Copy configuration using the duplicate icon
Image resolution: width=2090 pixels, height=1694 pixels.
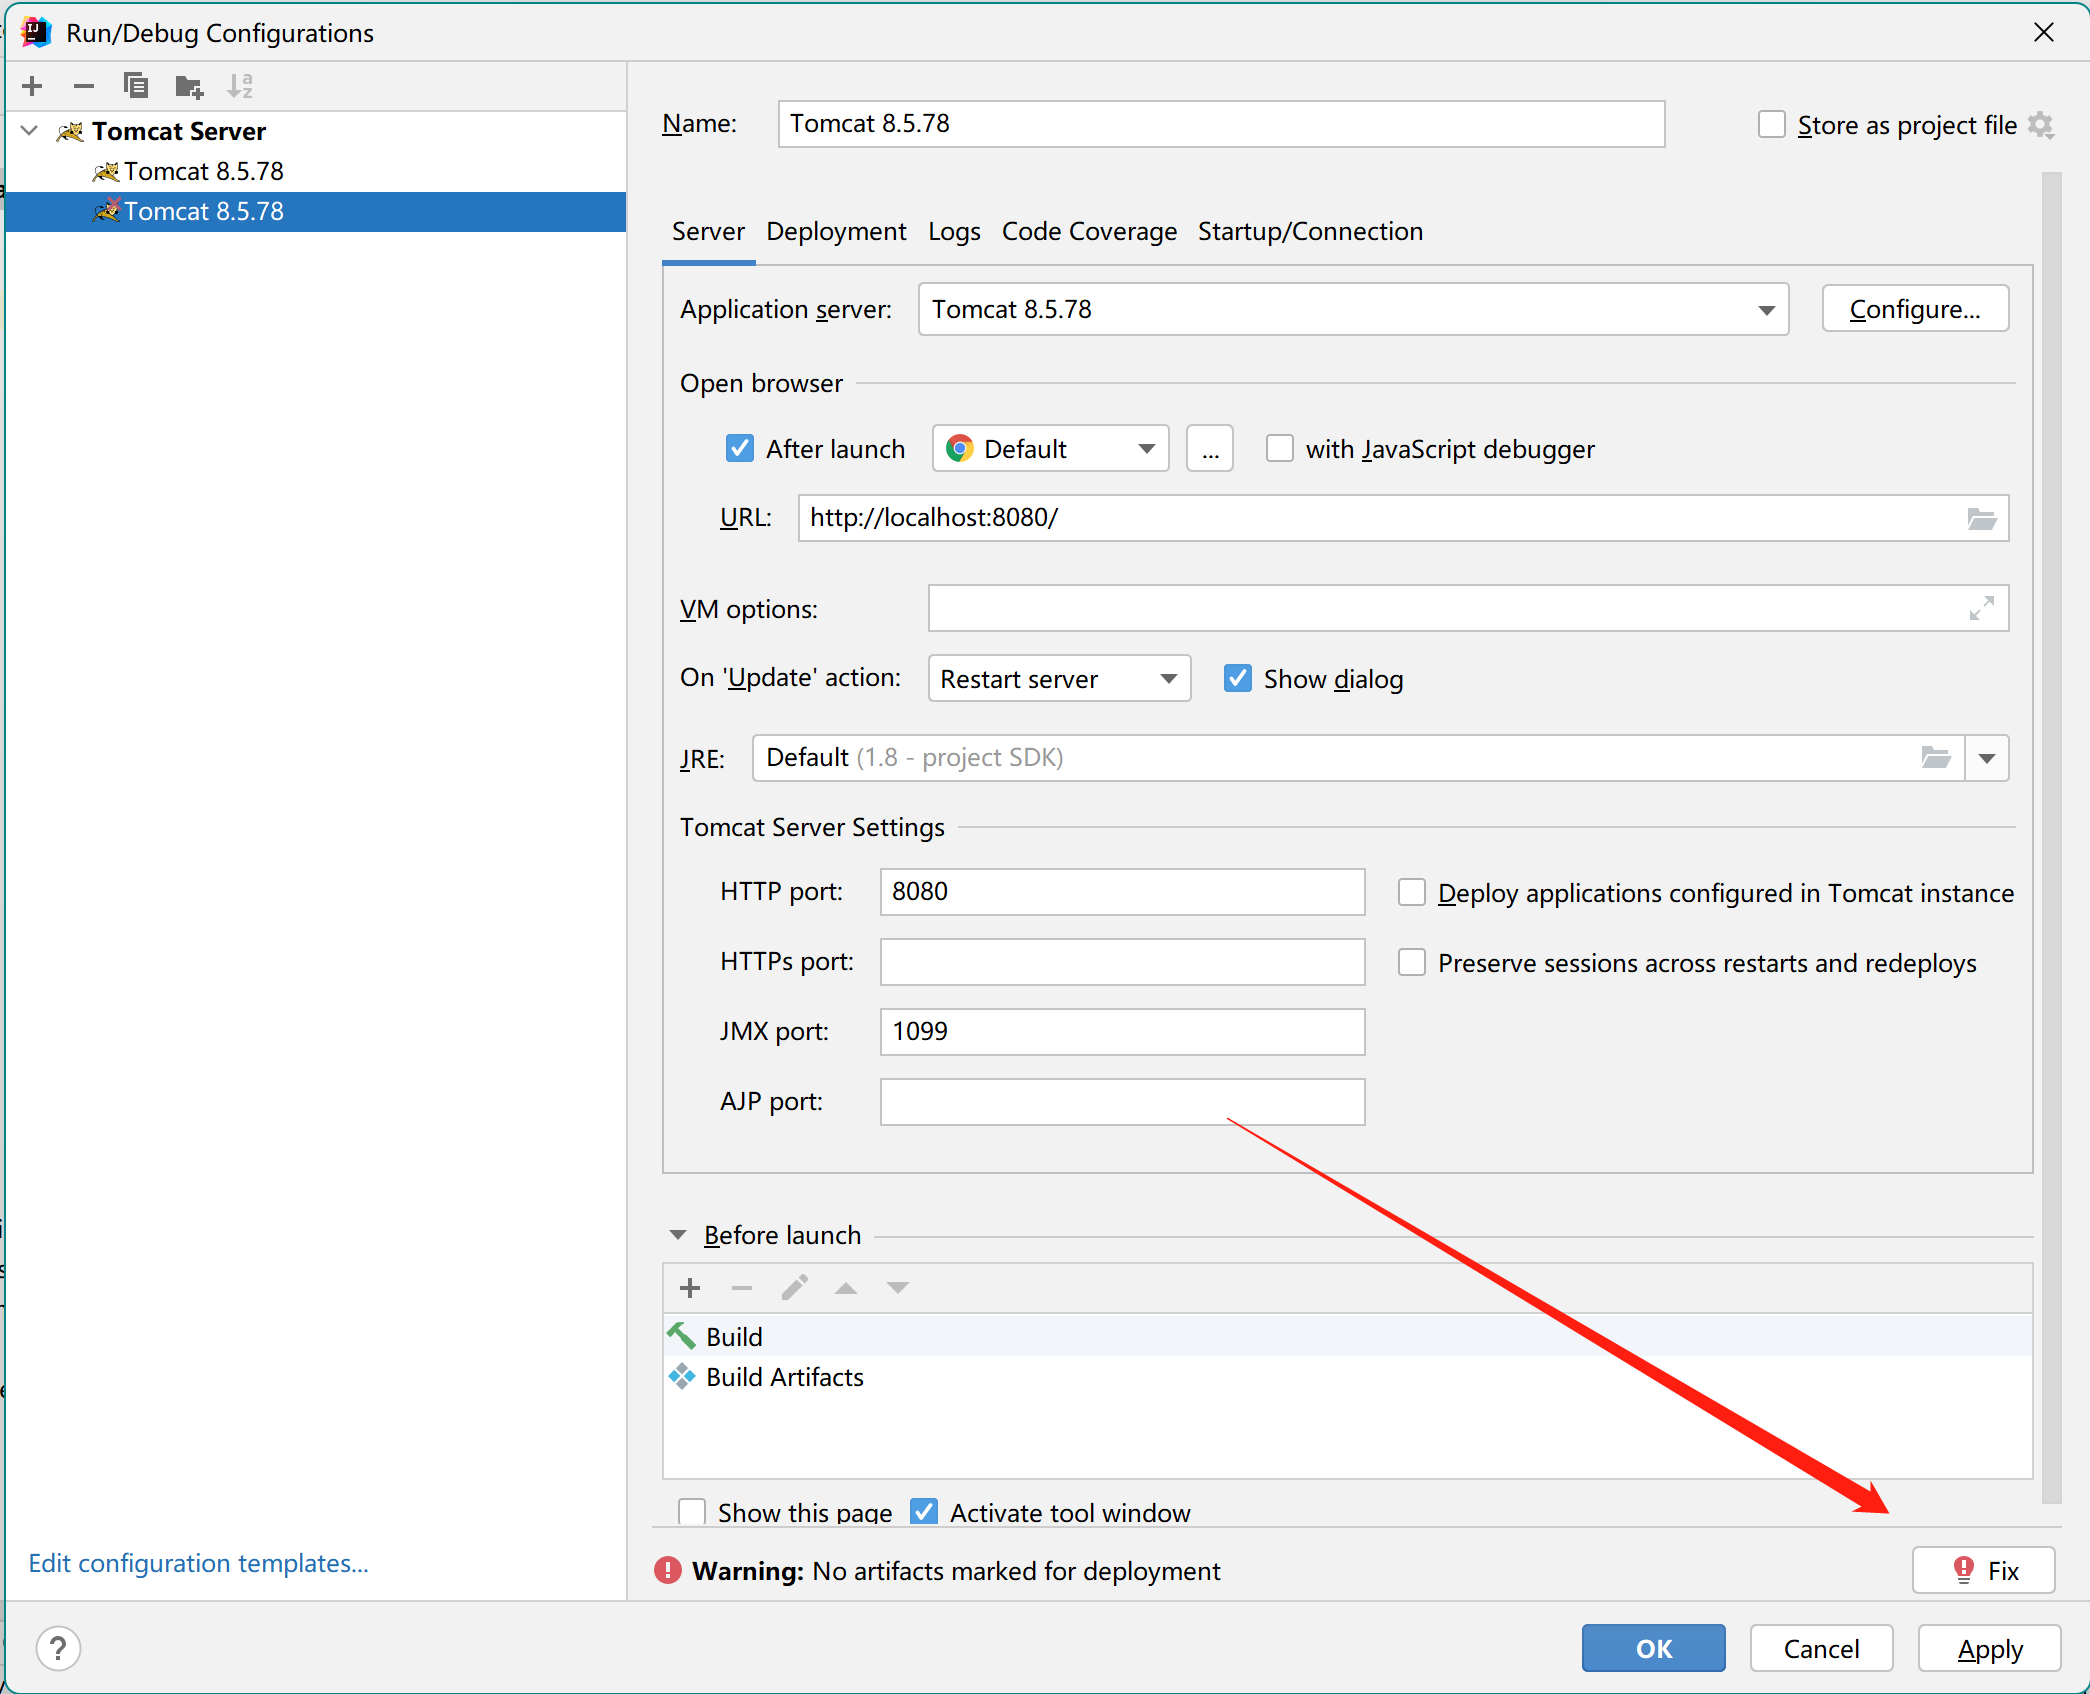[x=135, y=86]
